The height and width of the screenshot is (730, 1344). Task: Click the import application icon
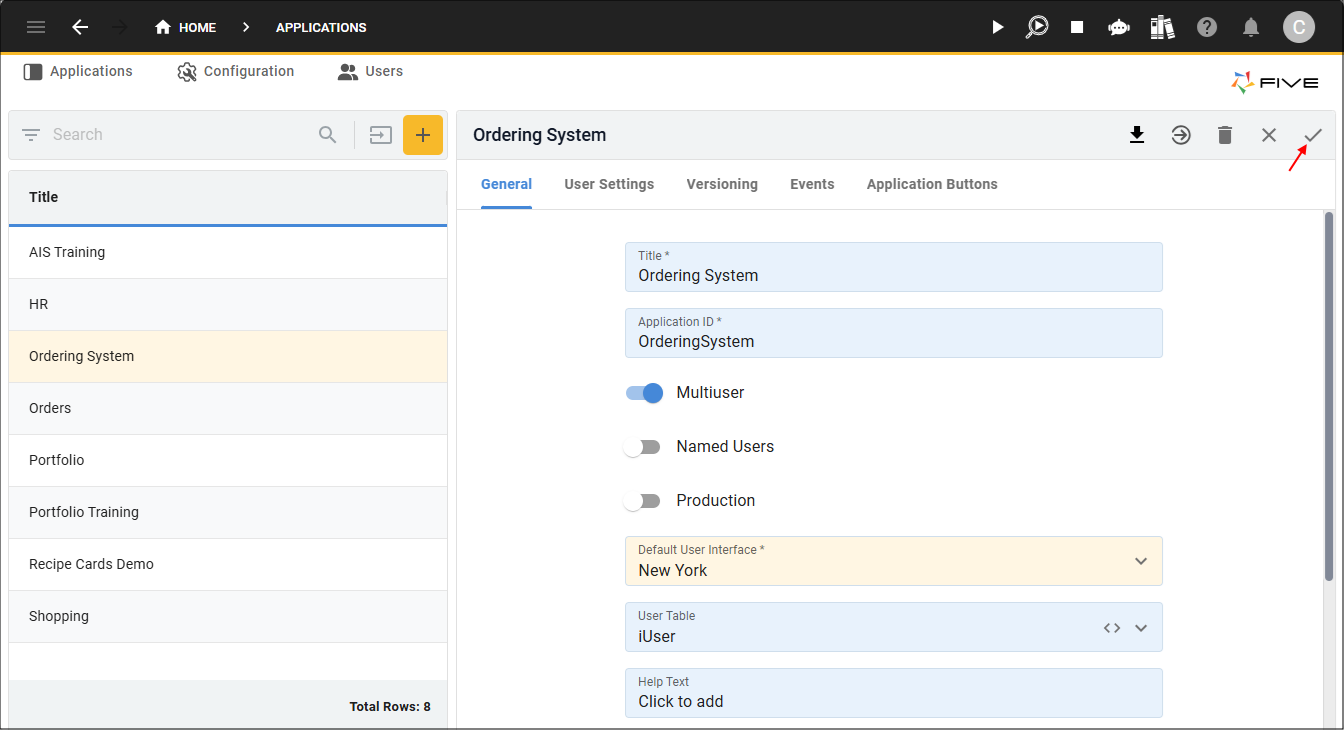[x=380, y=135]
